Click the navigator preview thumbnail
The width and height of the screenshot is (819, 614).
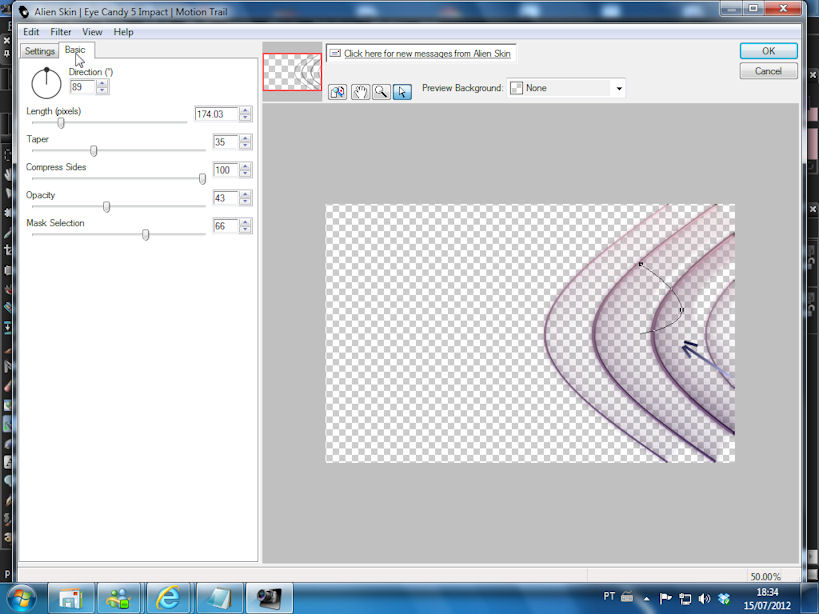(292, 72)
